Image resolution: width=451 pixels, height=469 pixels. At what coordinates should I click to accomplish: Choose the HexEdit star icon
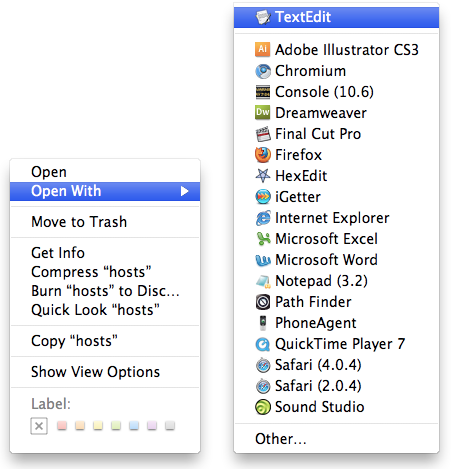point(263,176)
